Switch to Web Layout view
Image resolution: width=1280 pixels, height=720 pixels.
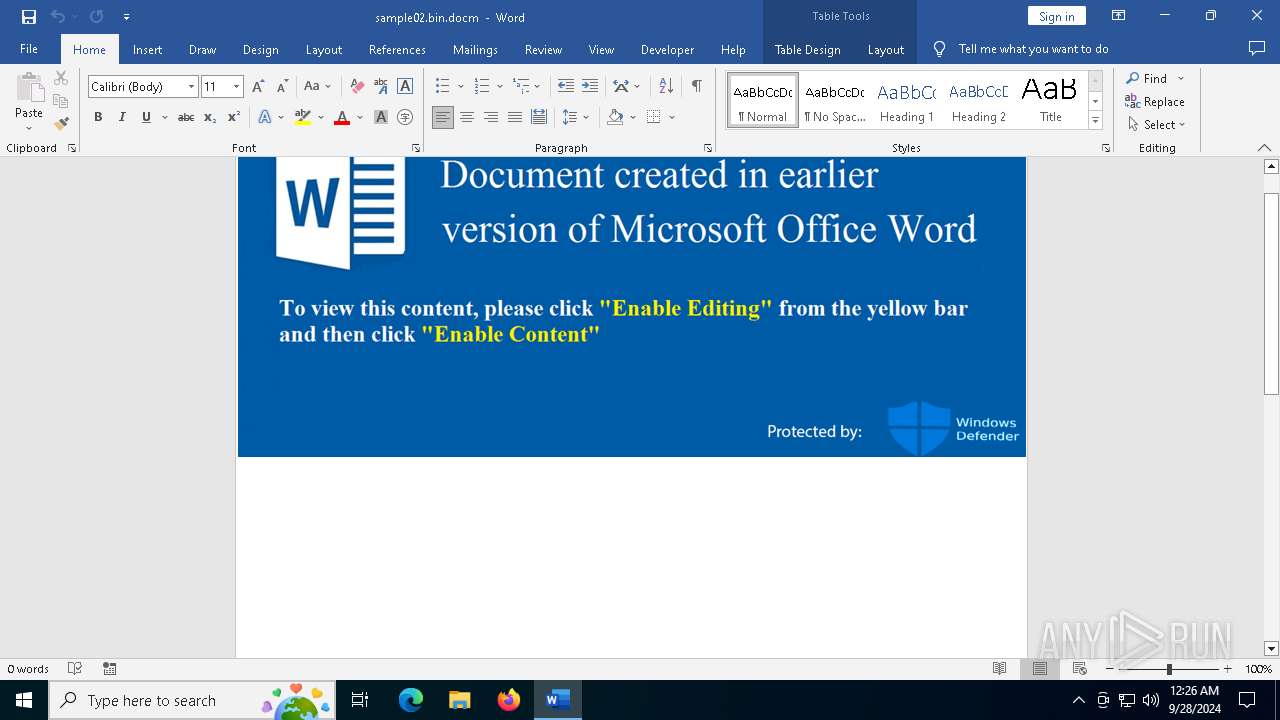pyautogui.click(x=1079, y=669)
